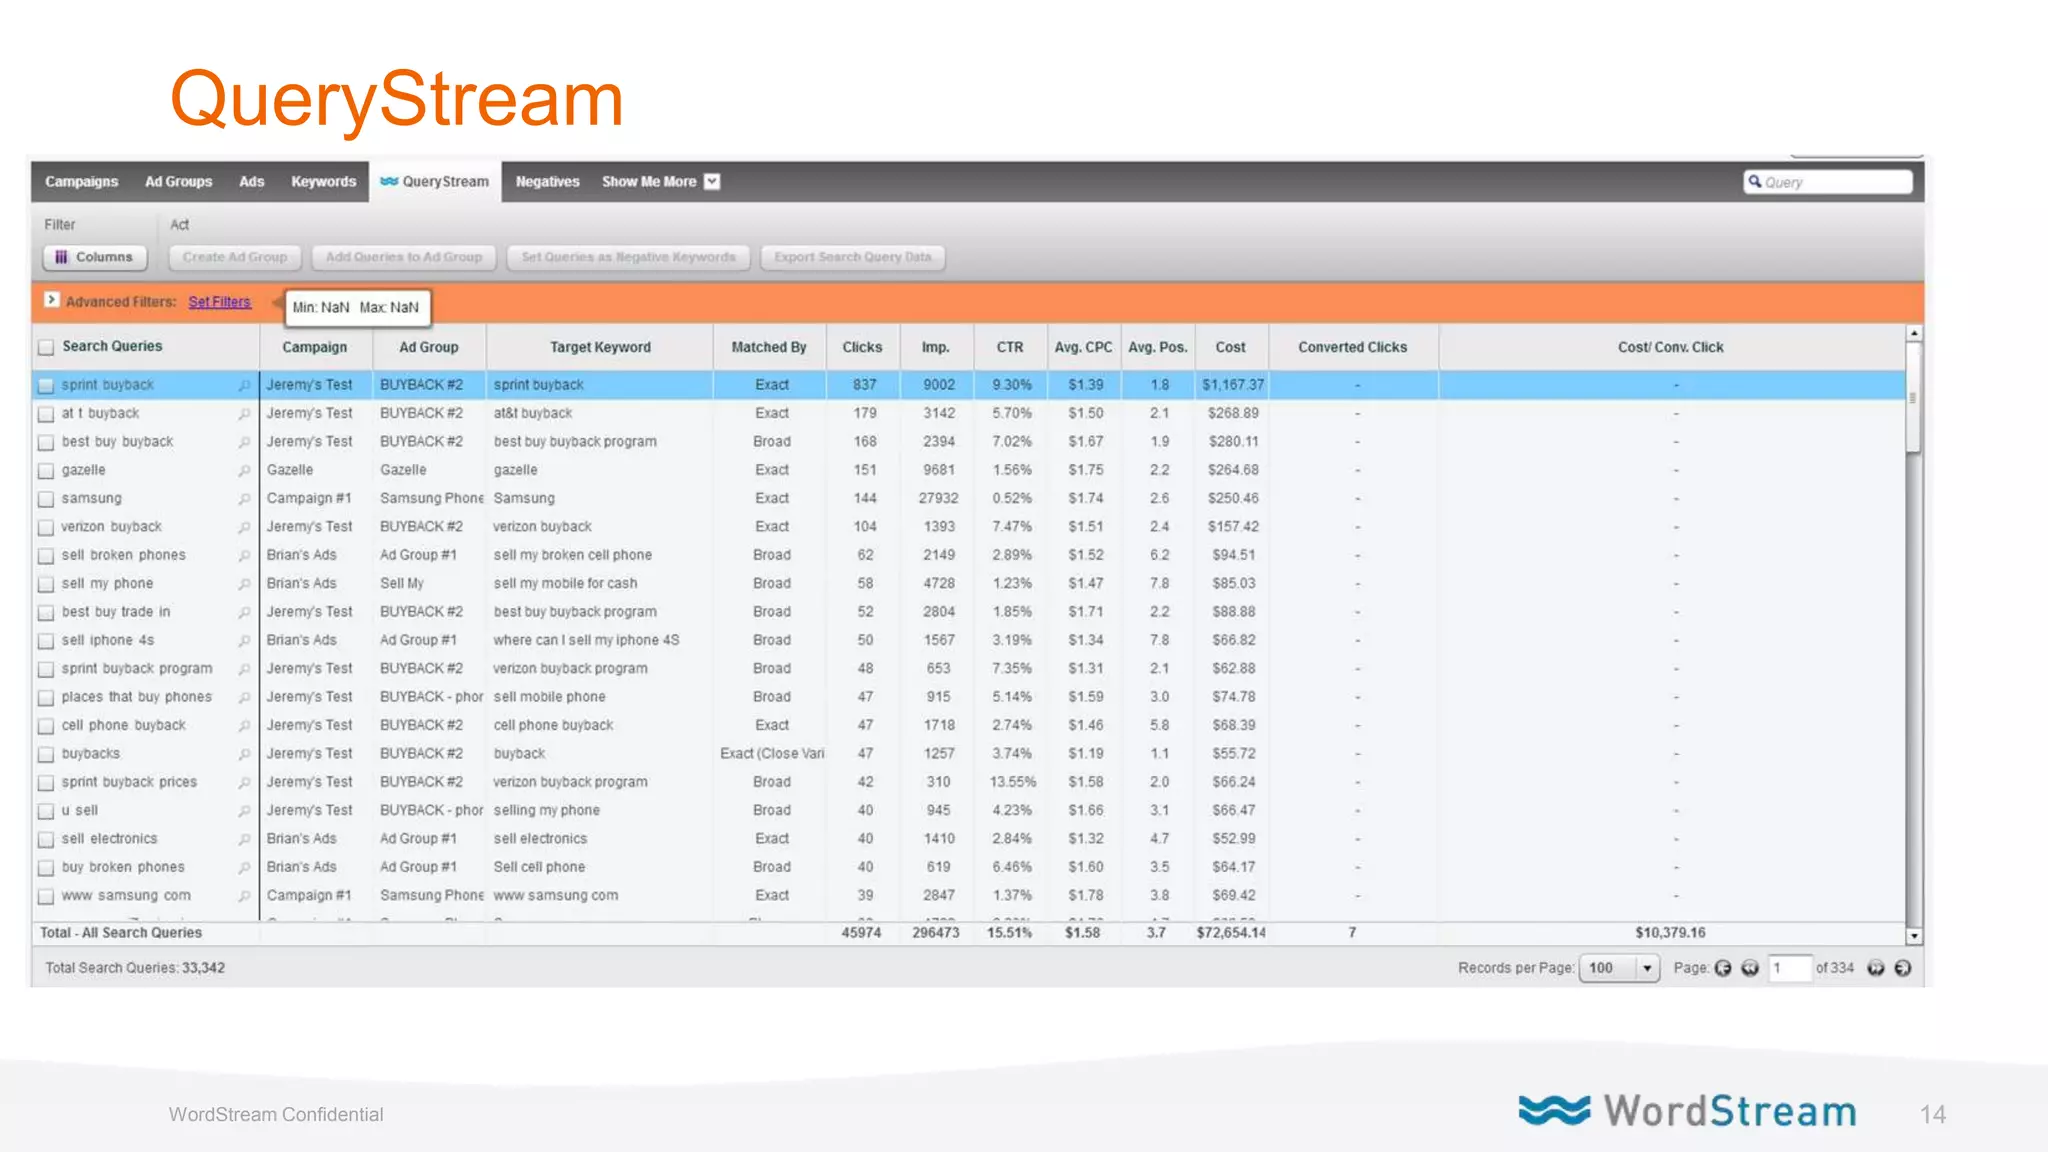The height and width of the screenshot is (1152, 2048).
Task: Sort by CTR column header
Action: [1010, 347]
